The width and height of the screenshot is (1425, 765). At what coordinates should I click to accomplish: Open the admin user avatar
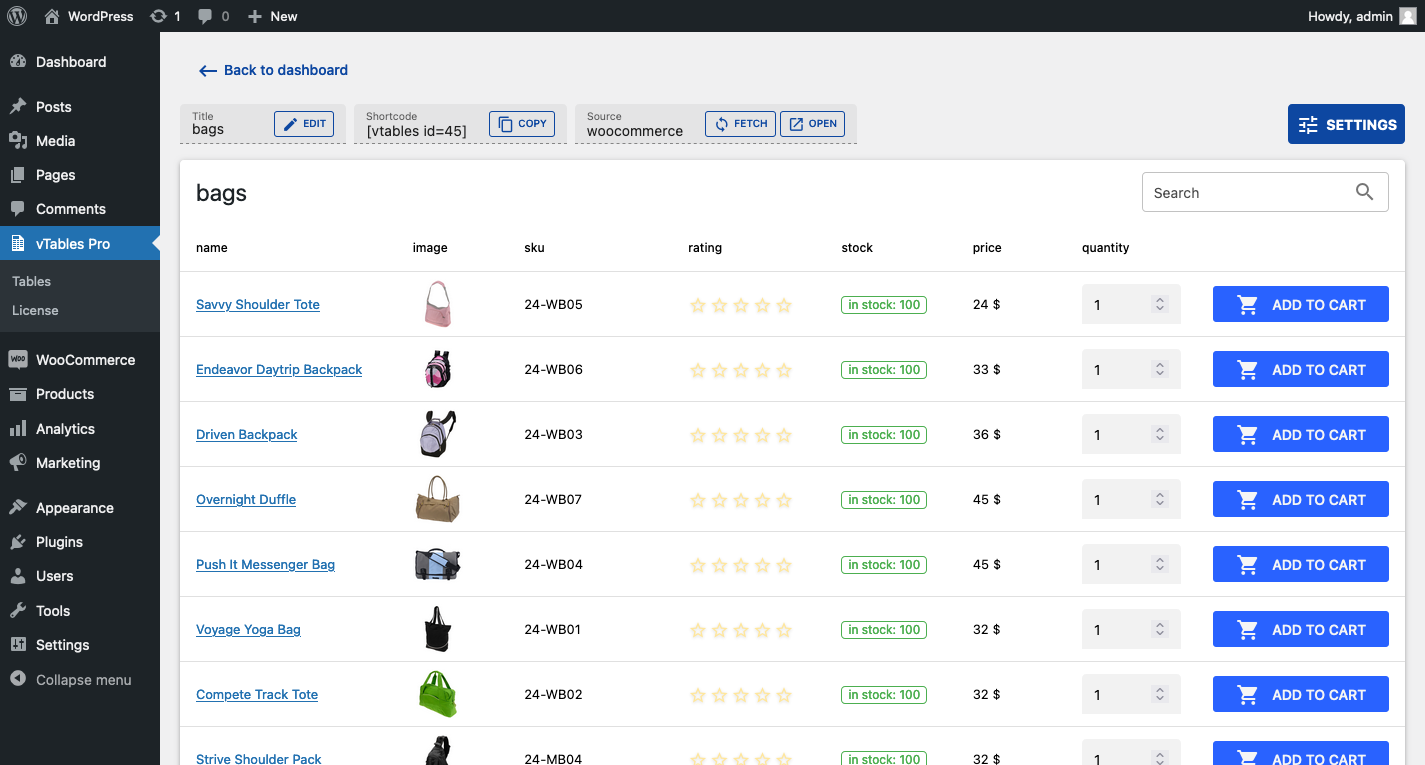[x=1408, y=16]
